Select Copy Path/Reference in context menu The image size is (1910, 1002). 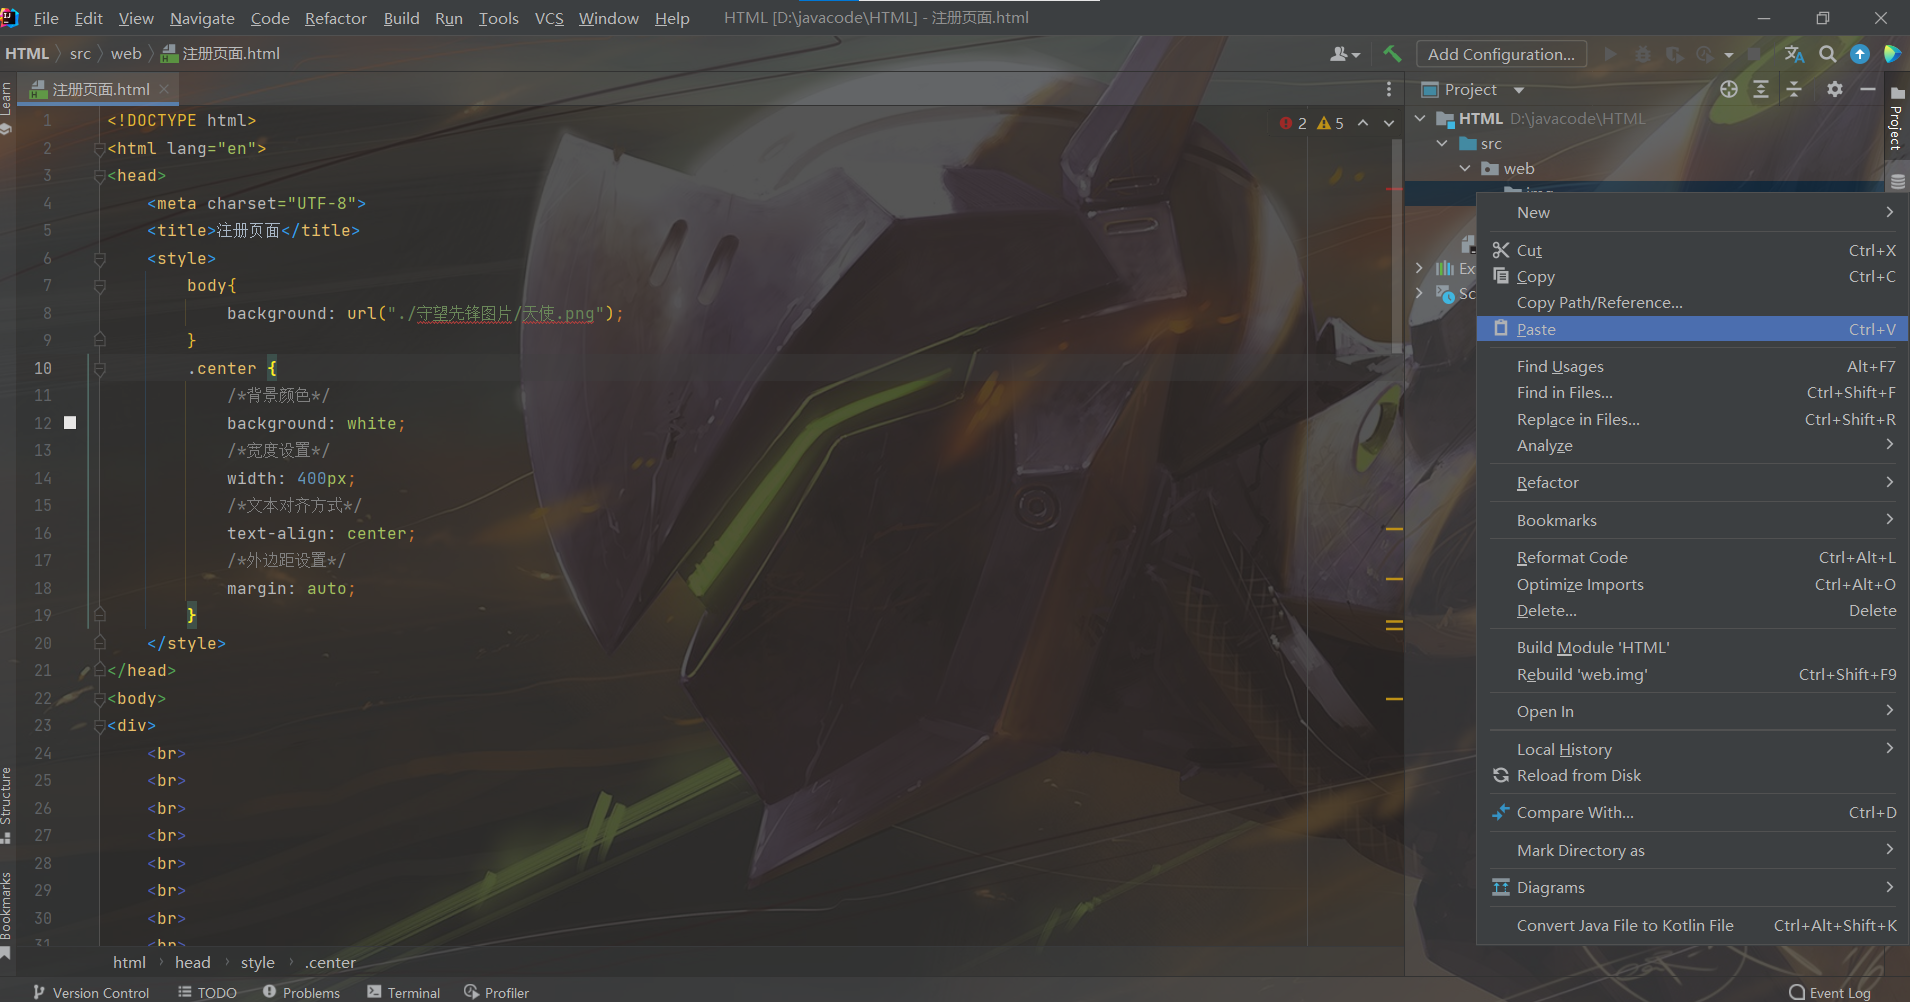[x=1692, y=303]
